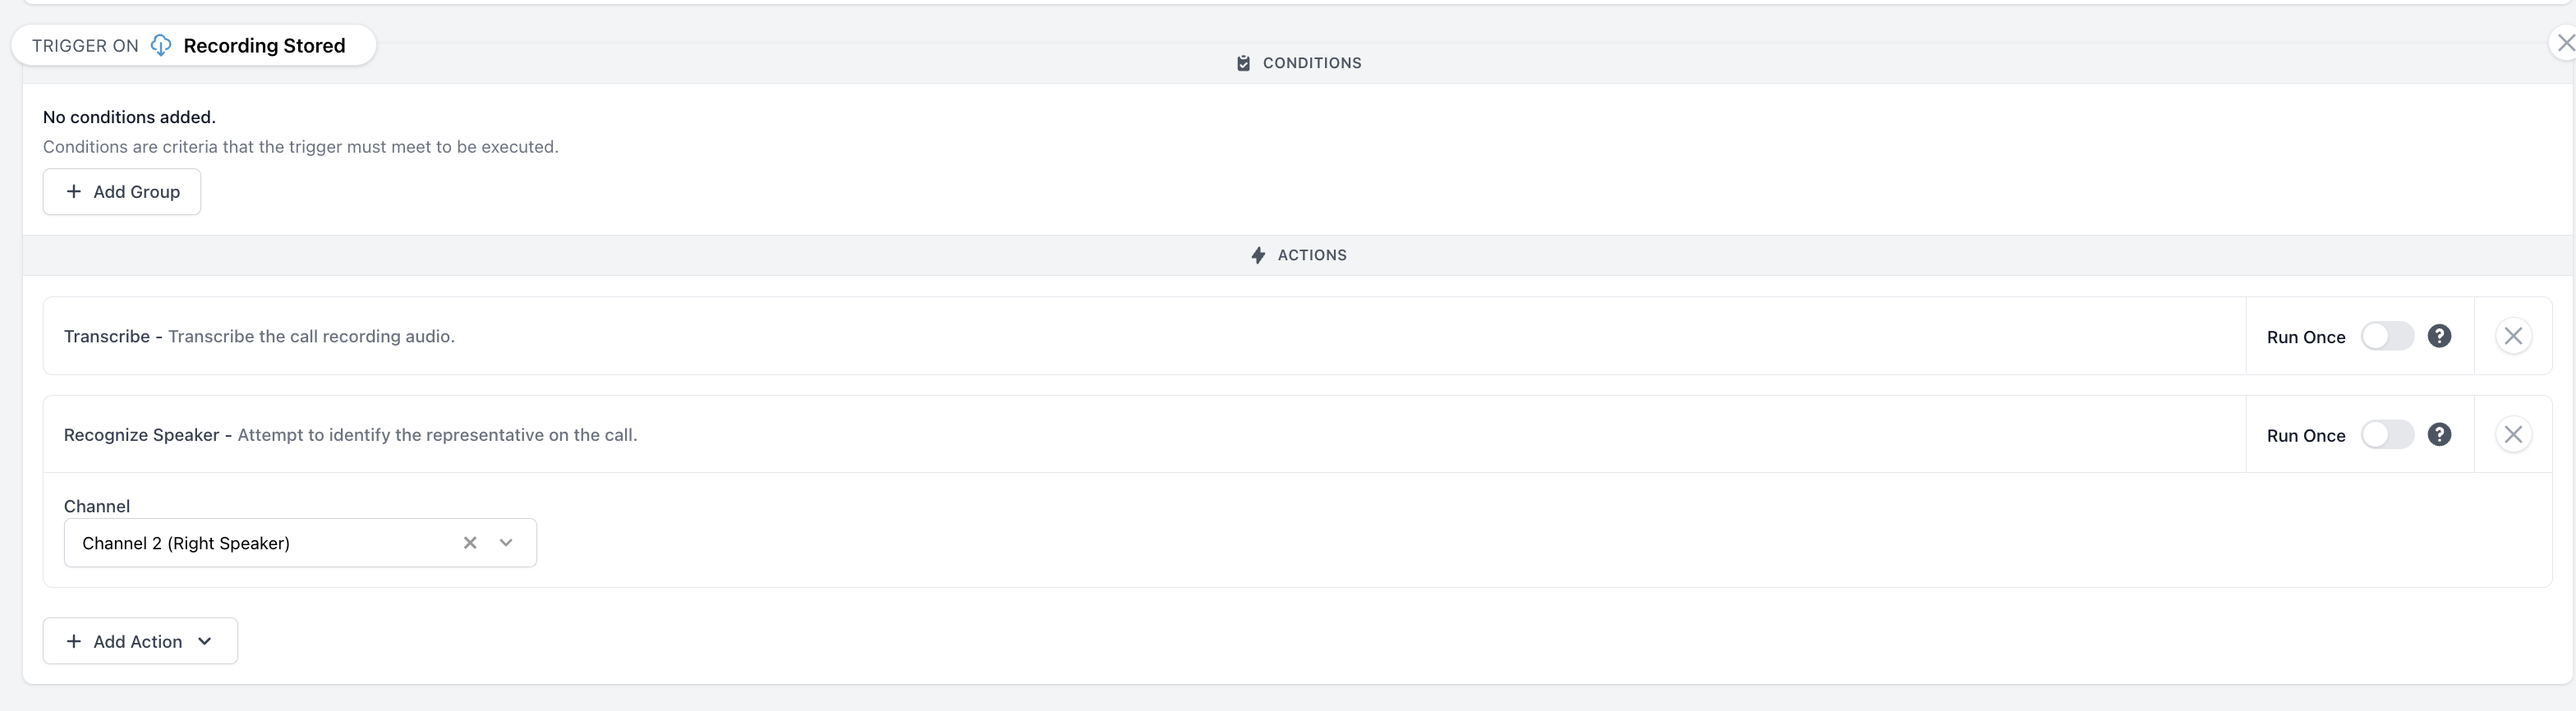
Task: Toggle Run Once for Transcribe action
Action: click(2387, 336)
